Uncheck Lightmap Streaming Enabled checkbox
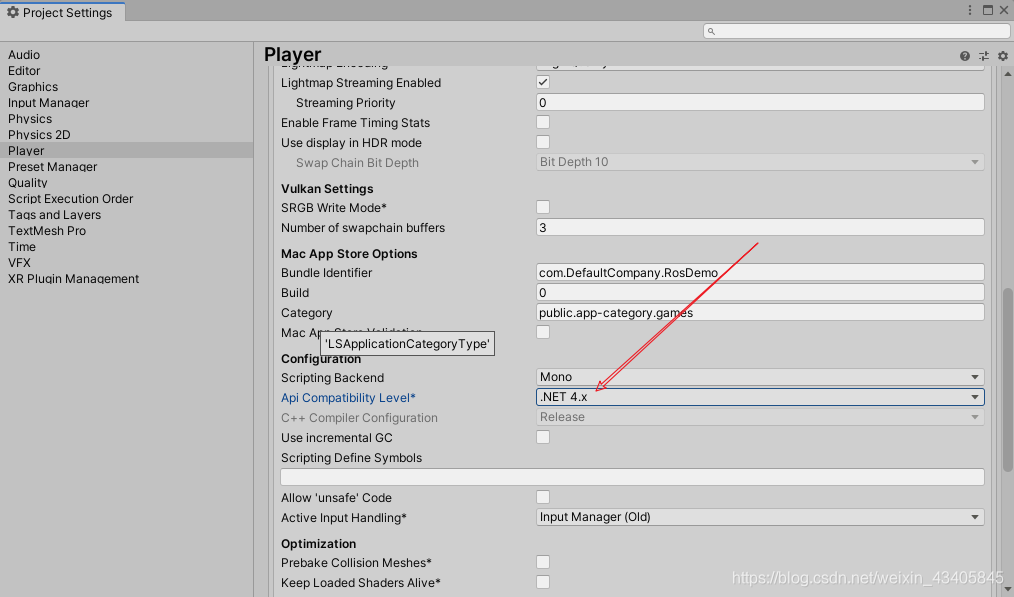 (x=543, y=82)
